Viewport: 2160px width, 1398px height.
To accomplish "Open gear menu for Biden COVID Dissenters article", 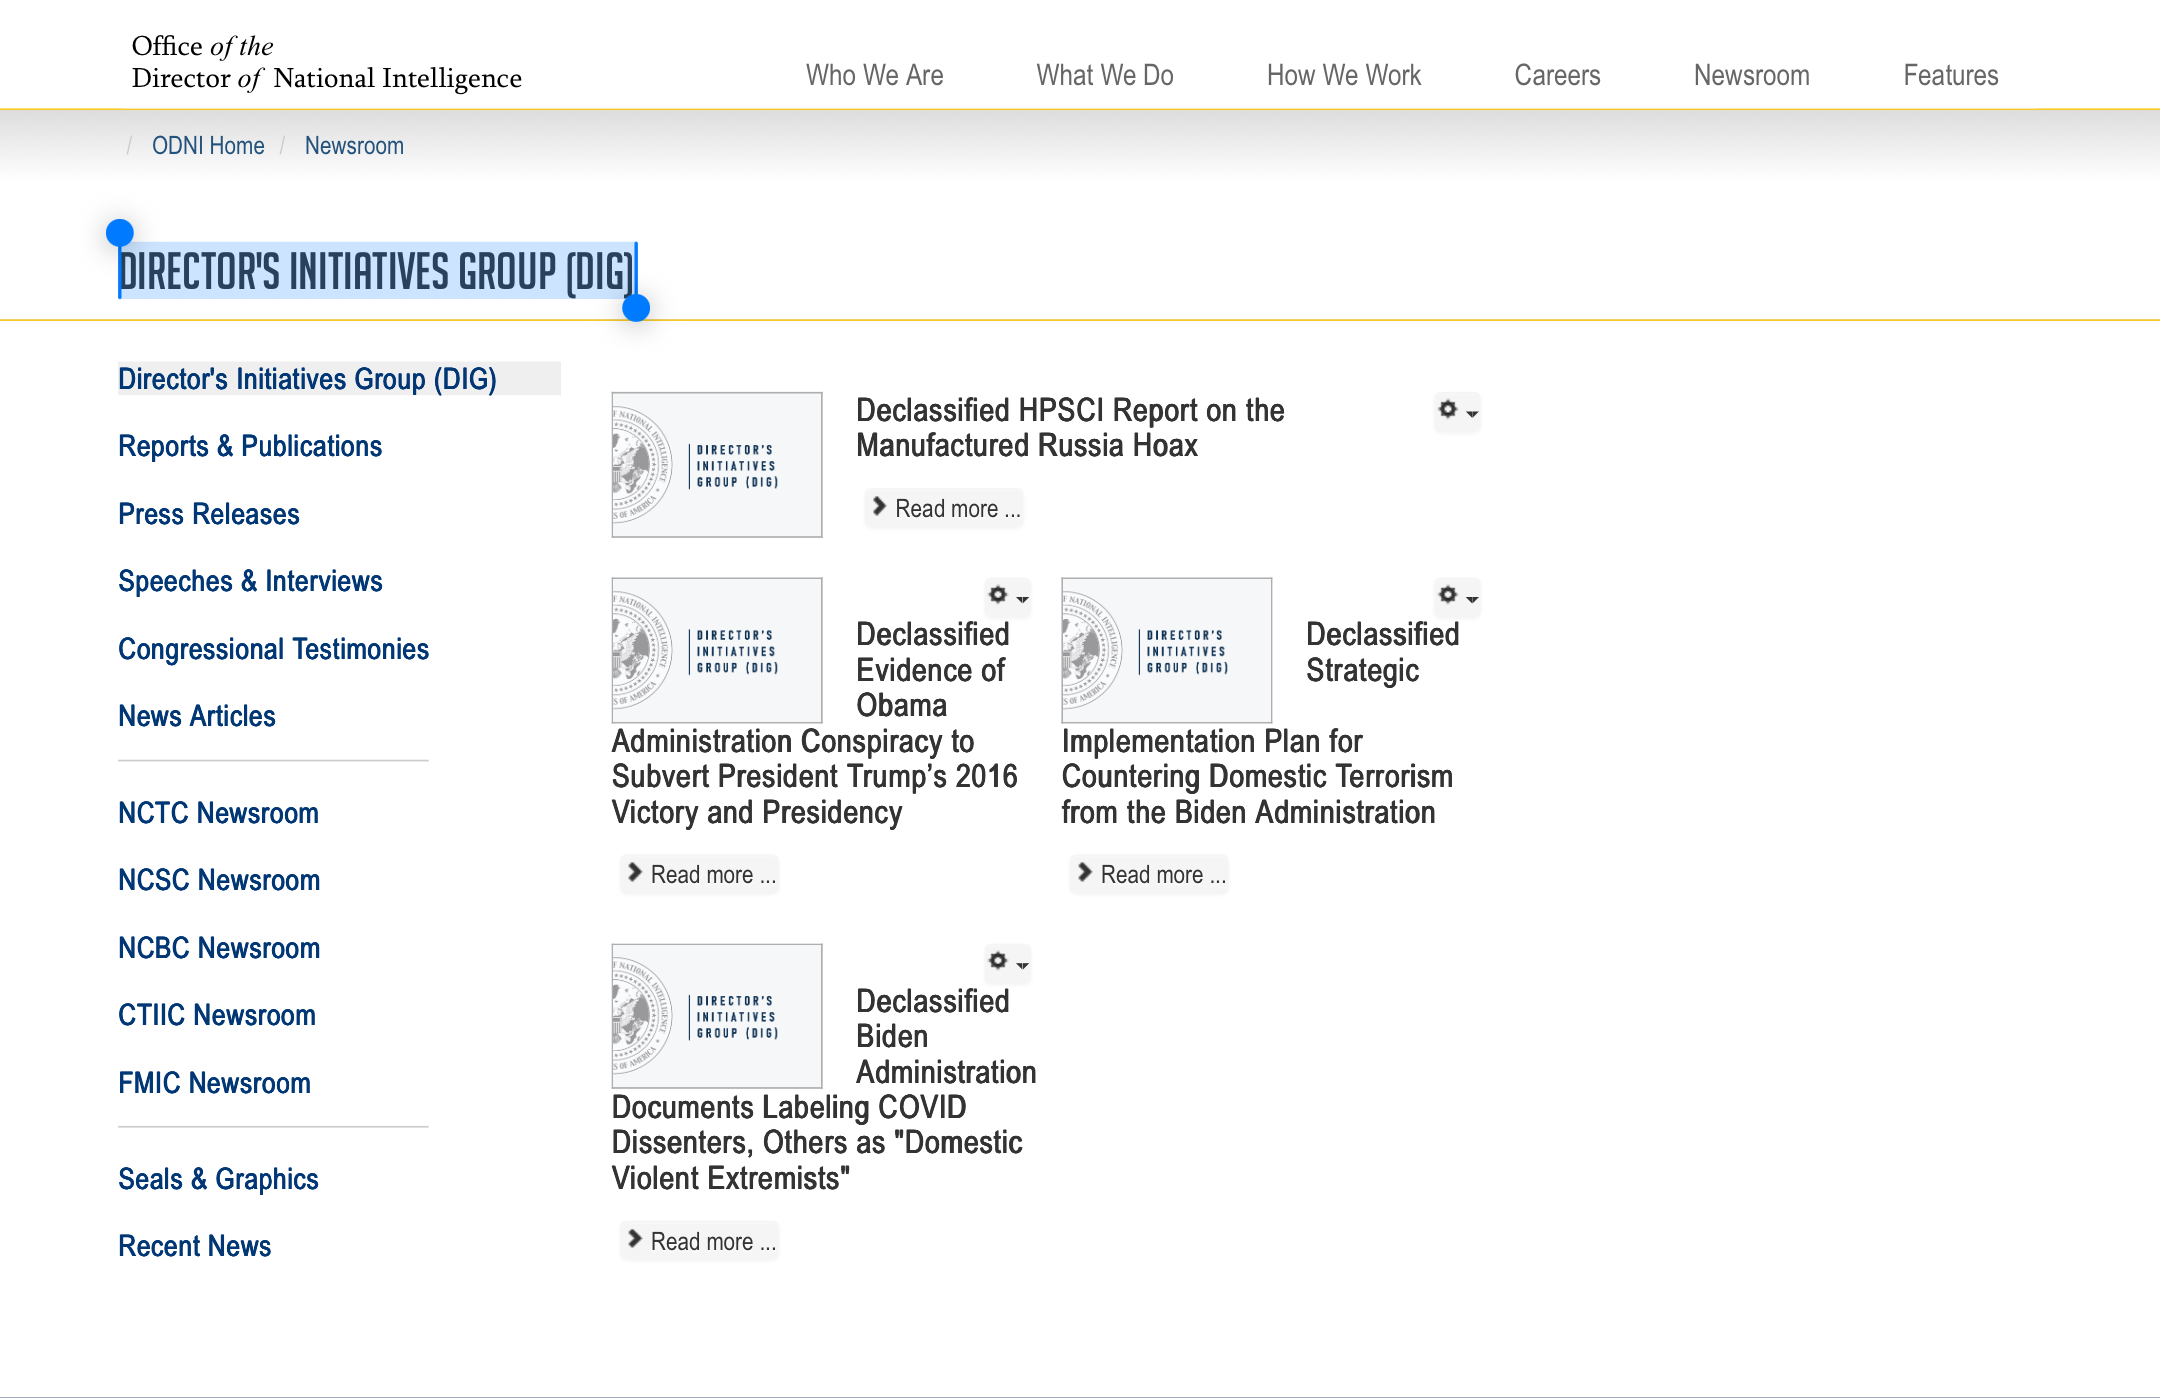I will click(1007, 962).
